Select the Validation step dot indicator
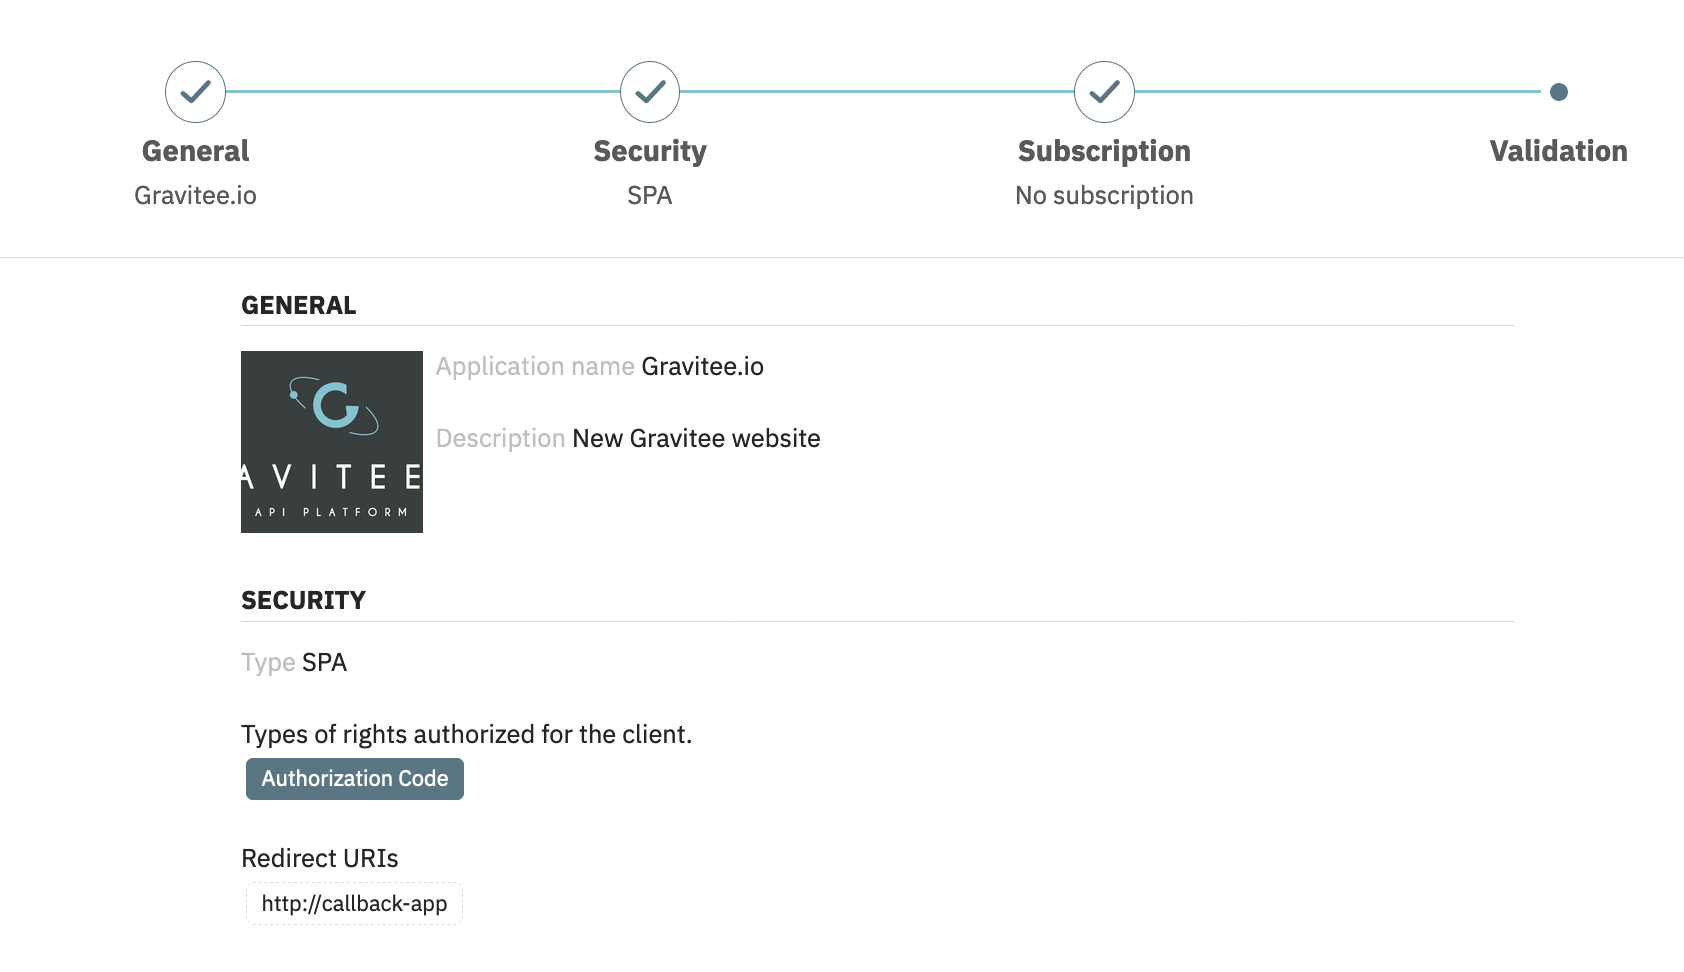This screenshot has width=1684, height=972. 1561,90
